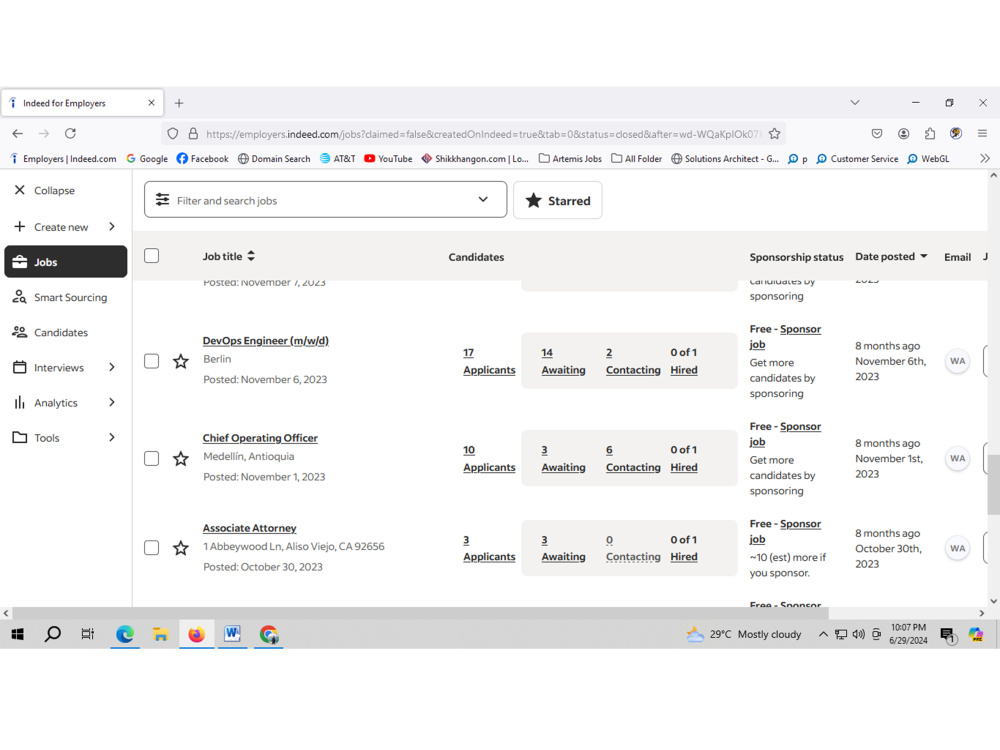
Task: Open the Artemis Jobs bookmark folder
Action: (570, 159)
